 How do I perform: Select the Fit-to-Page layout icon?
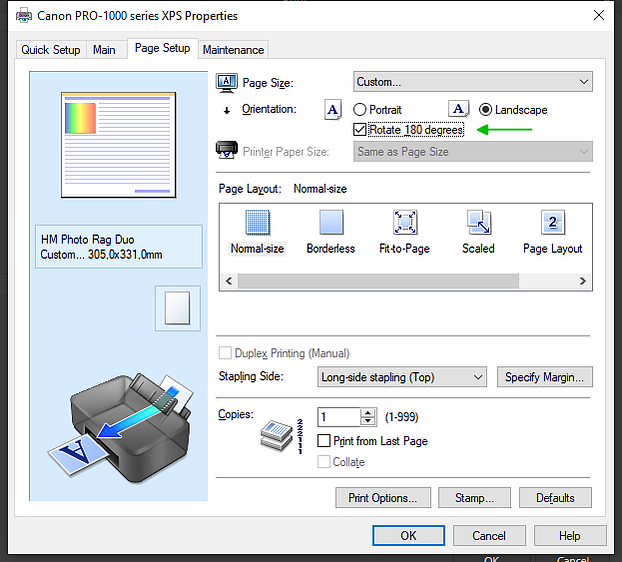pos(405,222)
